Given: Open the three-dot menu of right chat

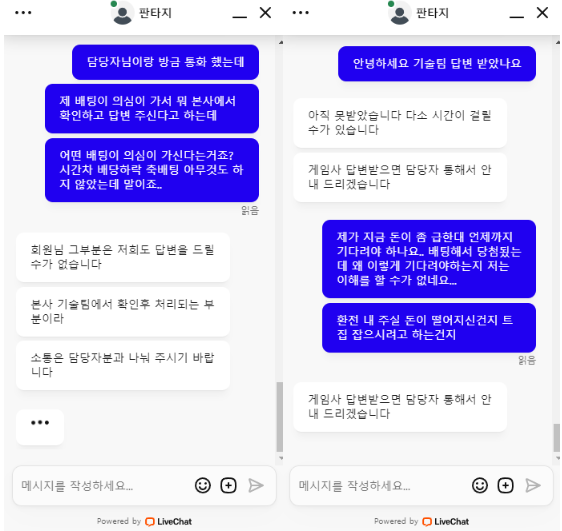Looking at the screenshot, I should [x=300, y=13].
